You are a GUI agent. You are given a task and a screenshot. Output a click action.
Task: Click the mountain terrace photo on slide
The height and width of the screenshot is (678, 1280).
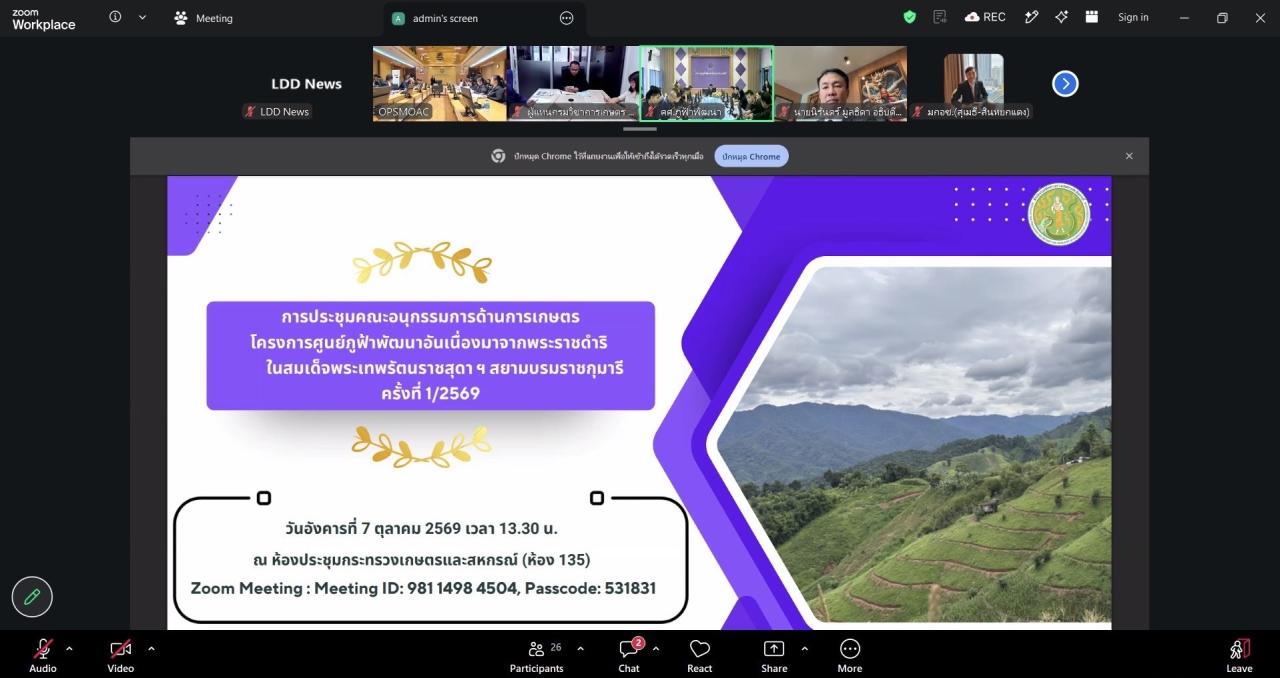coord(914,442)
